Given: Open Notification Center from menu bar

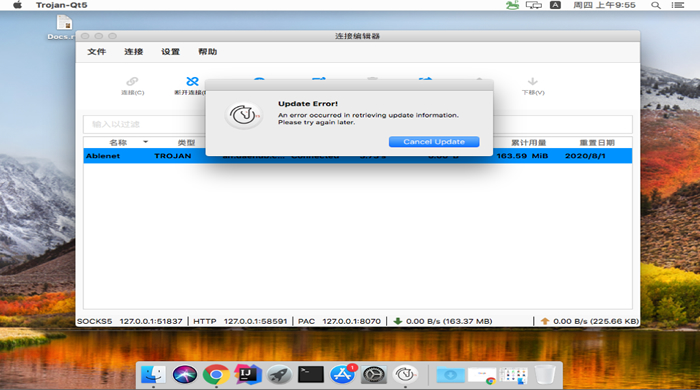Looking at the screenshot, I should click(678, 5).
